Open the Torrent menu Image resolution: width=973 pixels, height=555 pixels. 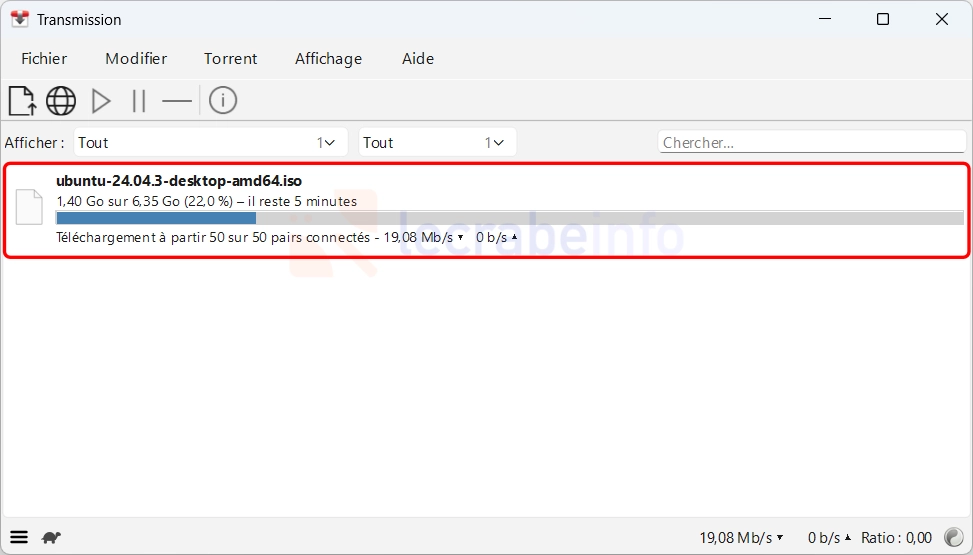(x=231, y=59)
